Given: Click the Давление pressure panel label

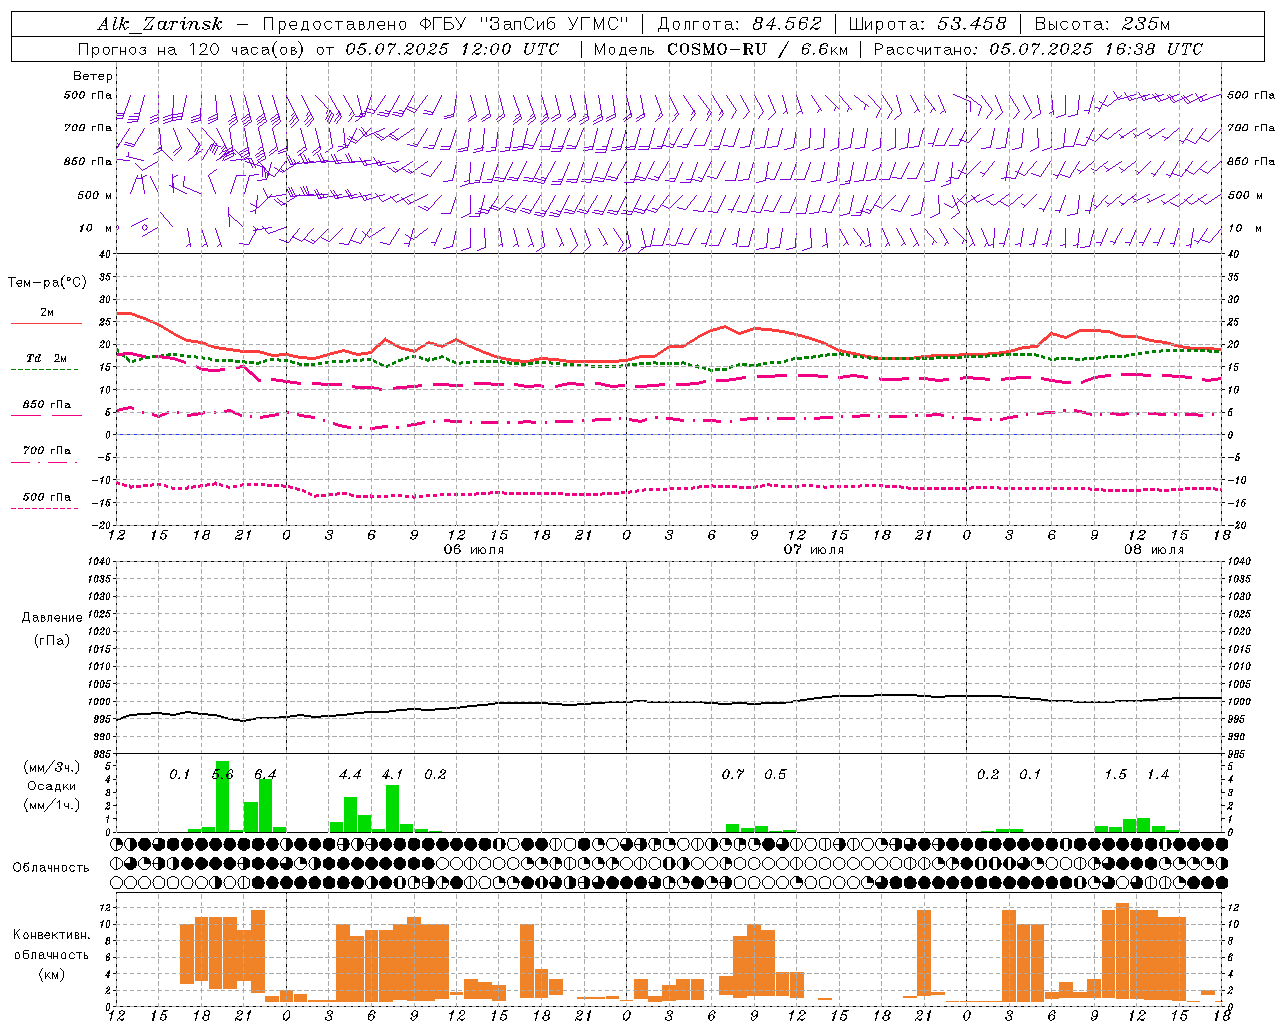Looking at the screenshot, I should click(52, 618).
